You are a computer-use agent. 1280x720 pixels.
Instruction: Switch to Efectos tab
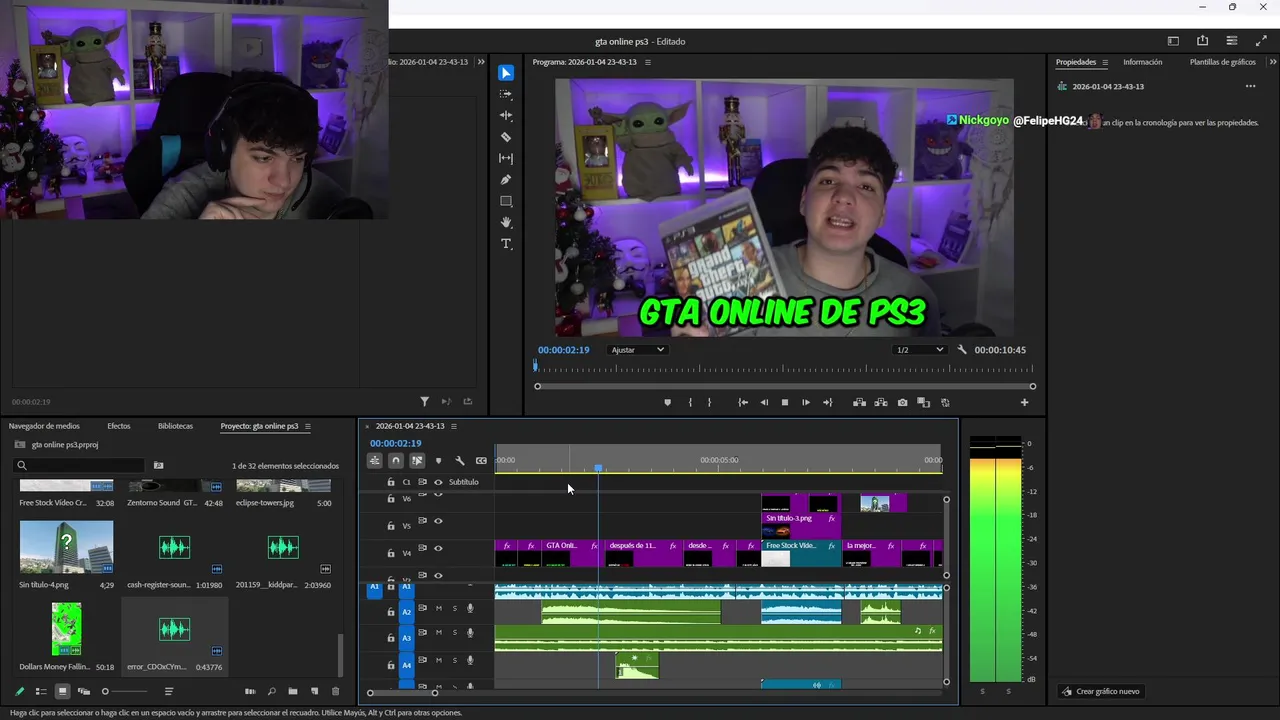click(119, 426)
